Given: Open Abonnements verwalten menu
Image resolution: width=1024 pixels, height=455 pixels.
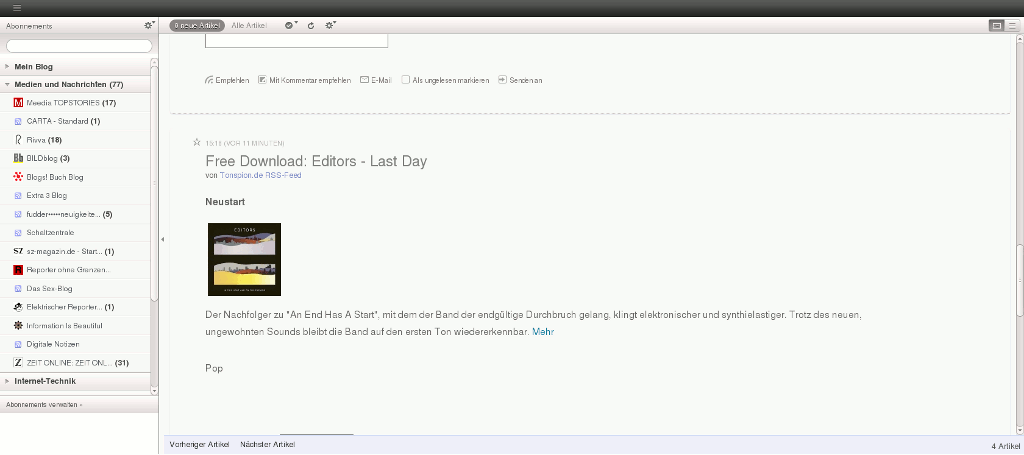Looking at the screenshot, I should [x=44, y=405].
